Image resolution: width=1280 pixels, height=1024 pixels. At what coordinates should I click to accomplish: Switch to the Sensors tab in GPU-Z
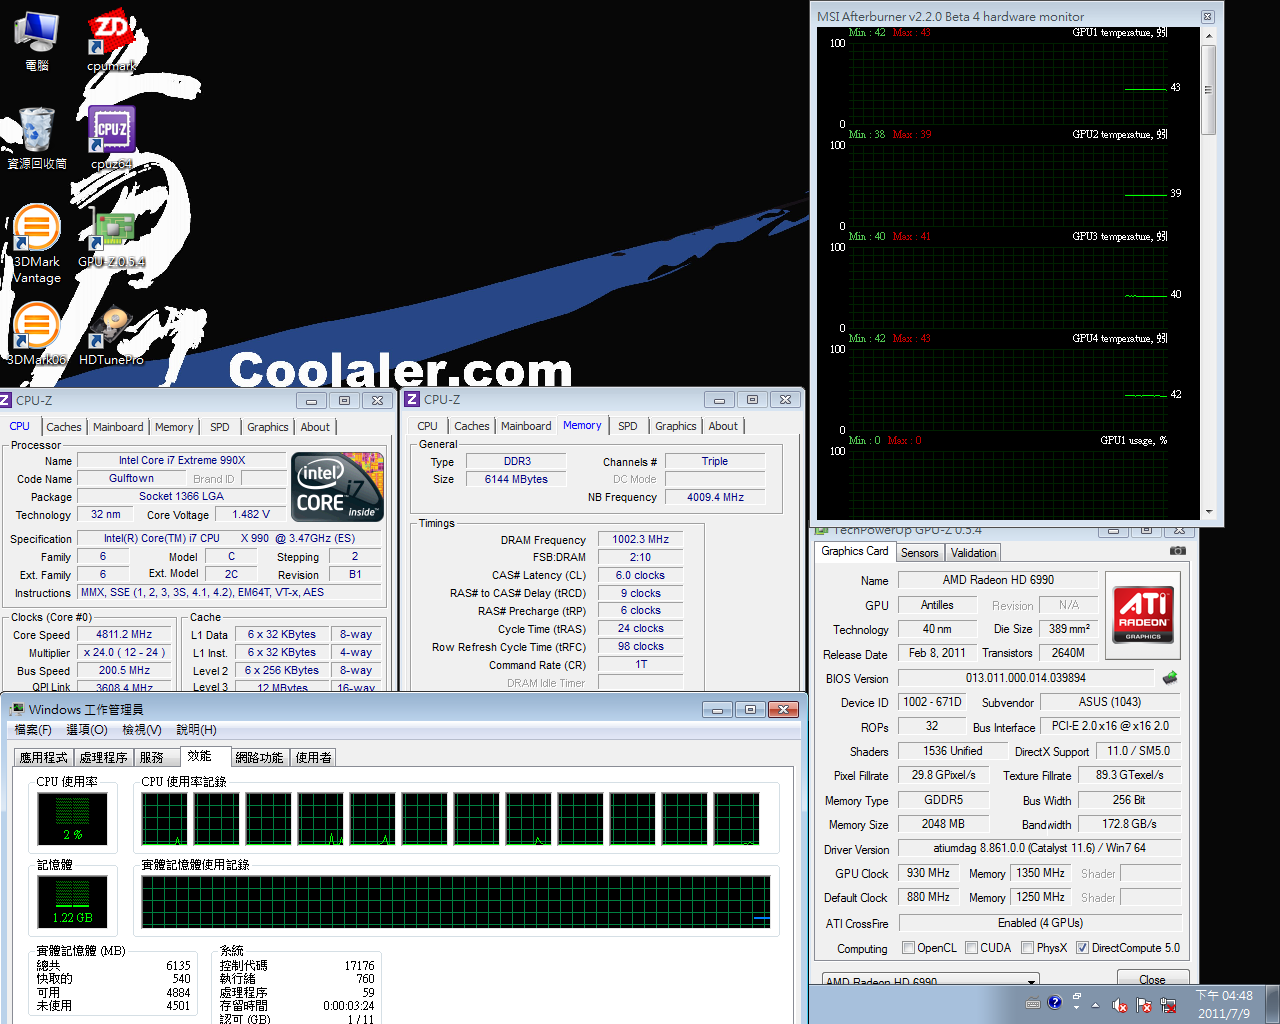[920, 553]
